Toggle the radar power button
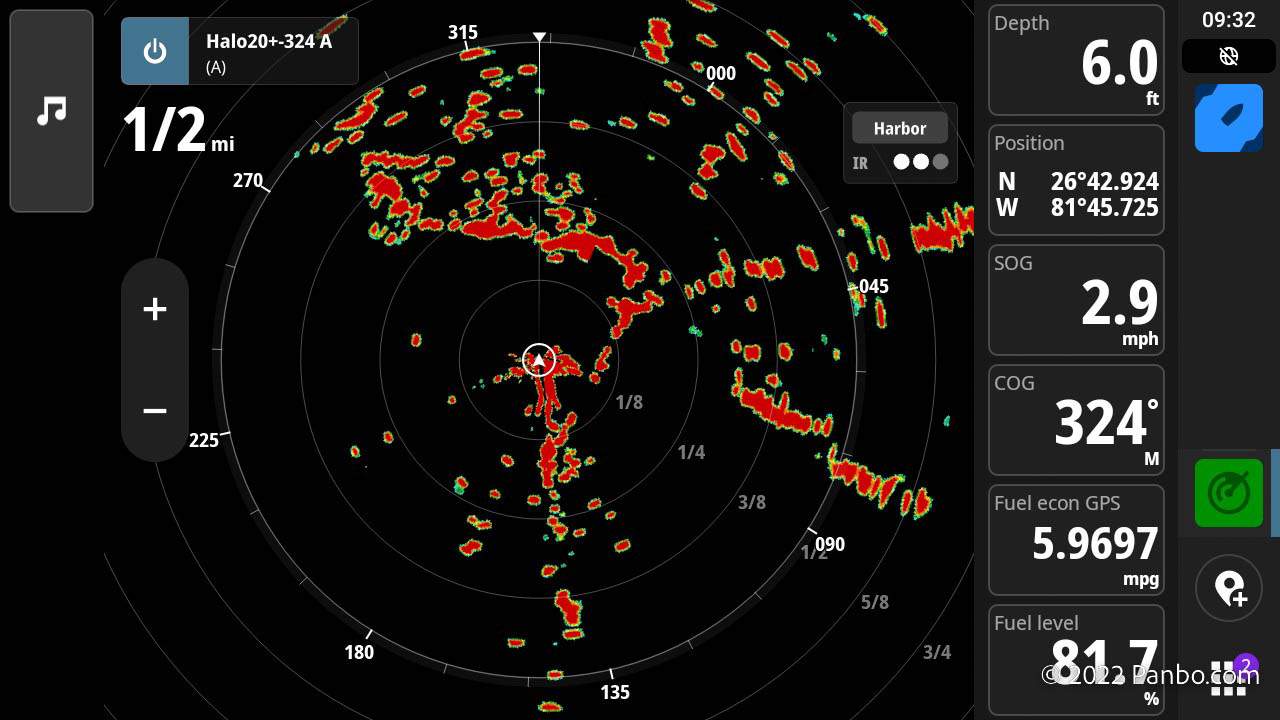The height and width of the screenshot is (720, 1280). [x=155, y=51]
